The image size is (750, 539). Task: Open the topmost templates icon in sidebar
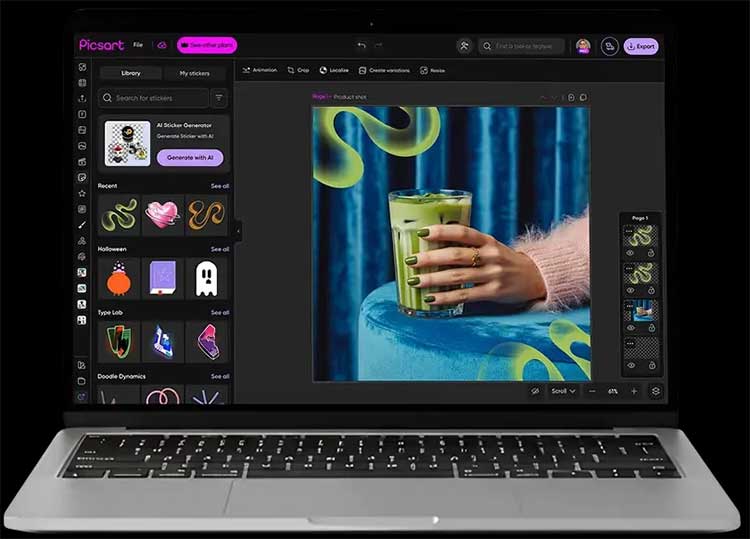[82, 67]
